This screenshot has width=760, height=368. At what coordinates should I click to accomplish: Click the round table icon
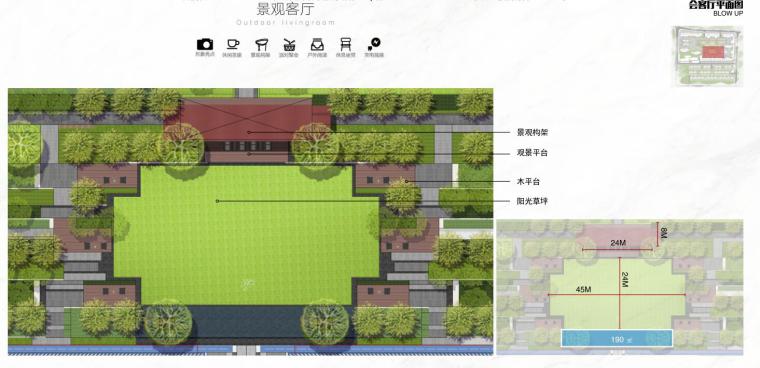261,45
